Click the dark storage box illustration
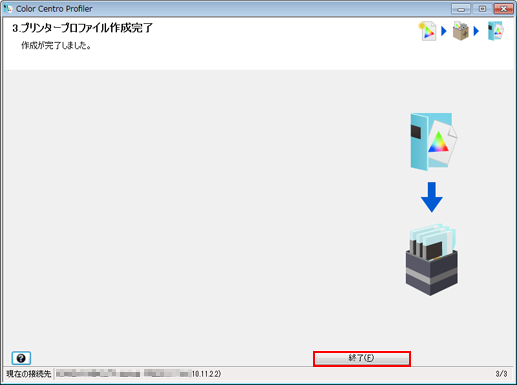Image resolution: width=517 pixels, height=385 pixels. pos(432,259)
